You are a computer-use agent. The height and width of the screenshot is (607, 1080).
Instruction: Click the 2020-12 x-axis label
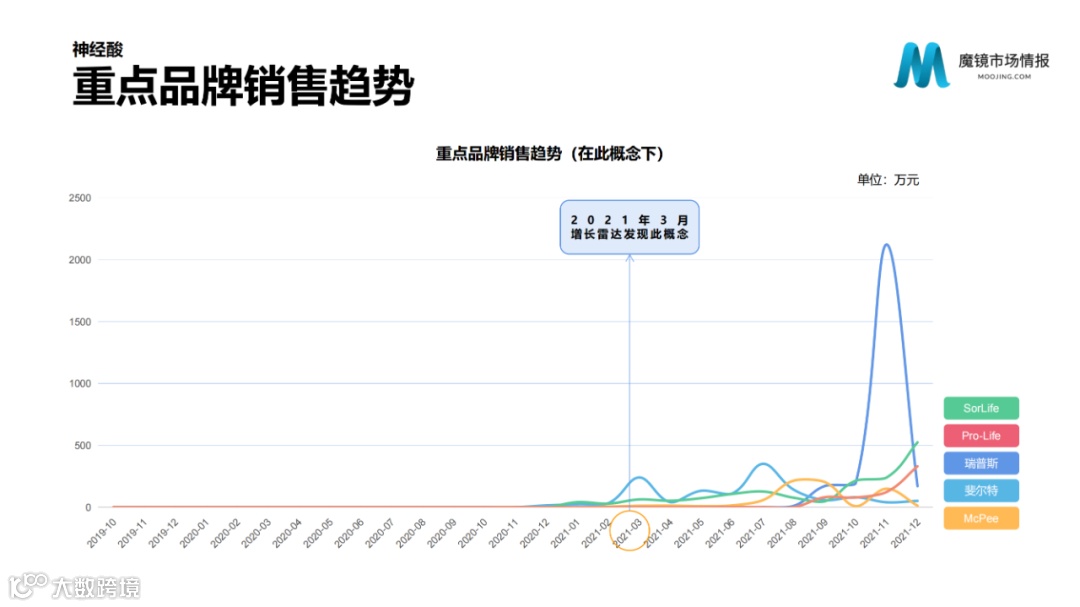tap(534, 533)
